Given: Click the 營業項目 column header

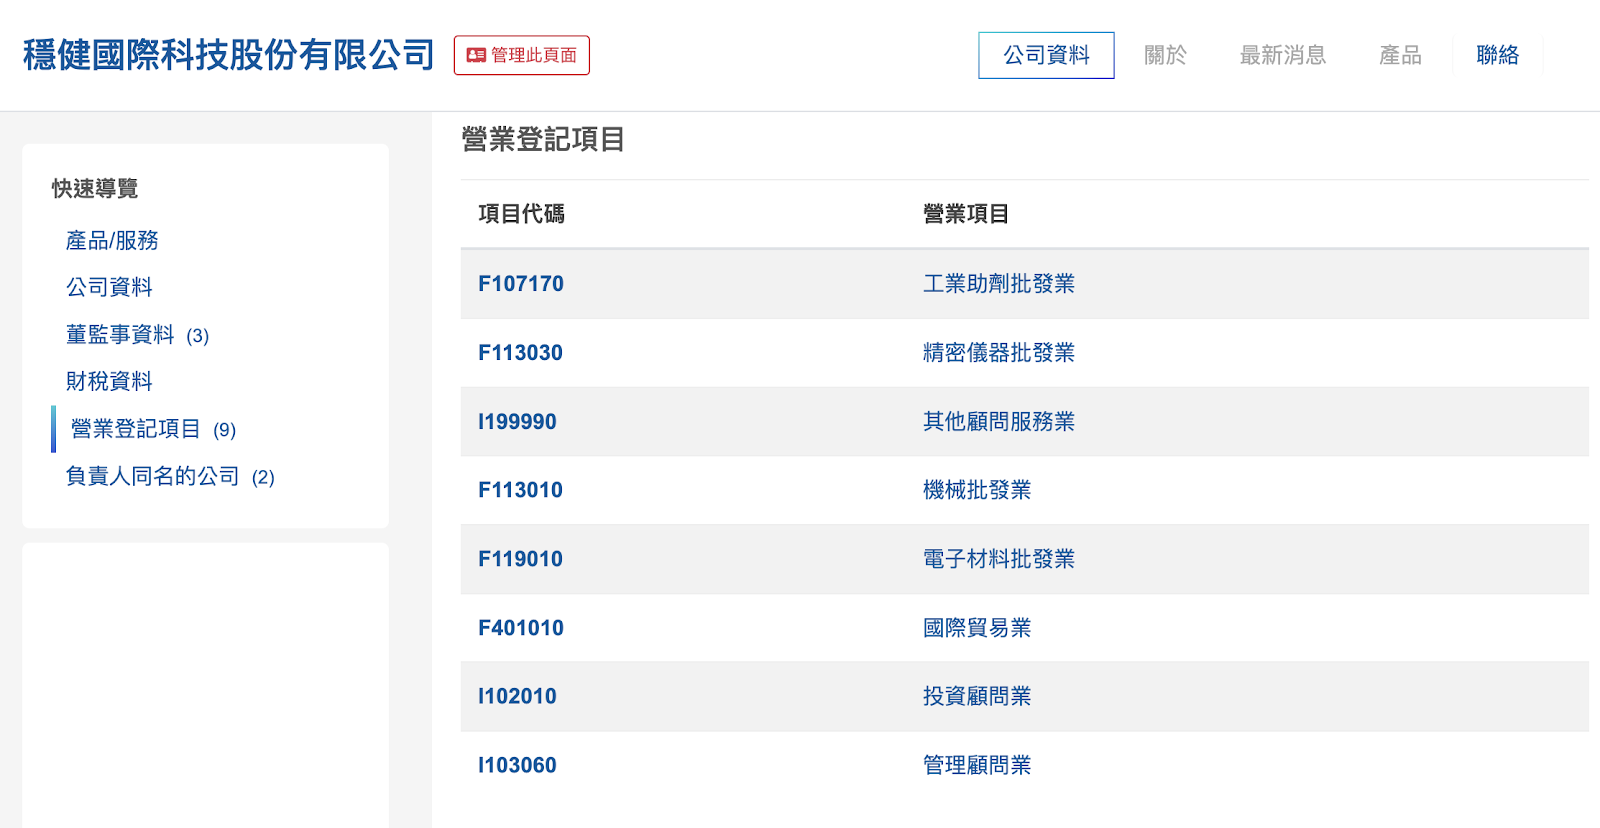Looking at the screenshot, I should [x=965, y=214].
